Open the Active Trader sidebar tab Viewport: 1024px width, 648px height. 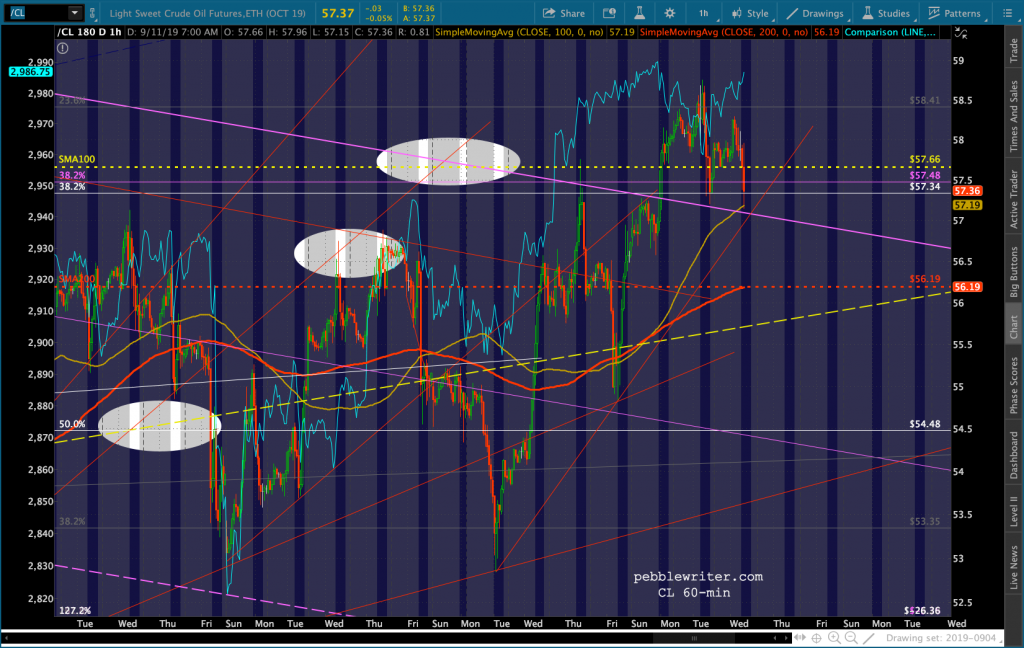pyautogui.click(x=1014, y=199)
